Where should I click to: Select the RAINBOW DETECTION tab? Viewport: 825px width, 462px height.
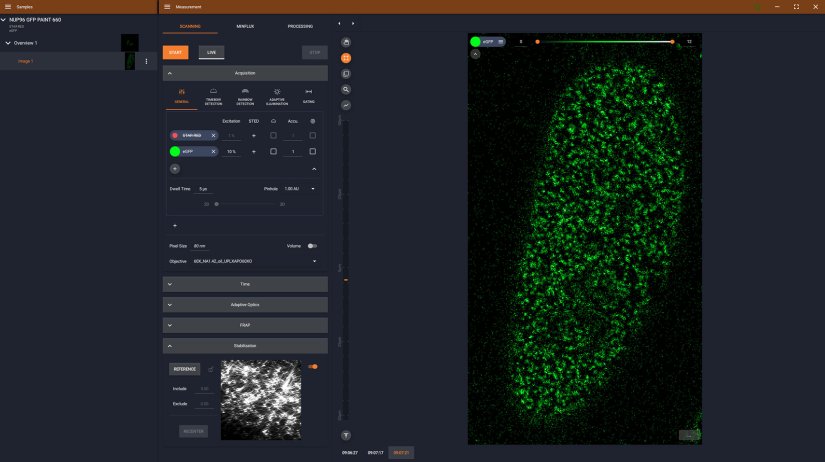tap(245, 97)
